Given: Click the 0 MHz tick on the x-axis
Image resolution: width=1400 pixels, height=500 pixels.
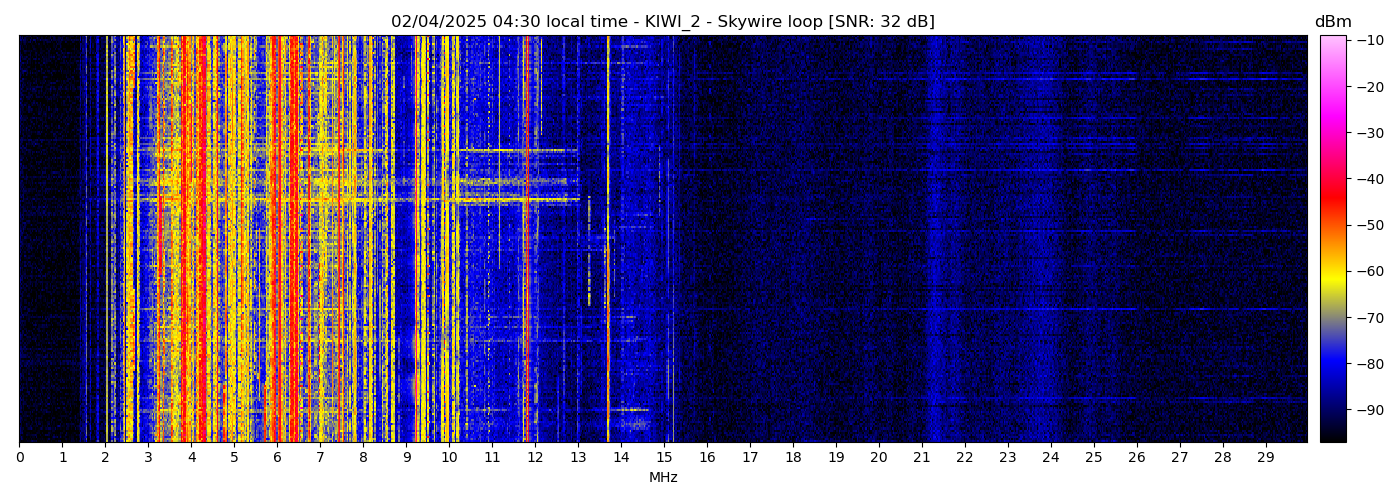Looking at the screenshot, I should tap(19, 458).
